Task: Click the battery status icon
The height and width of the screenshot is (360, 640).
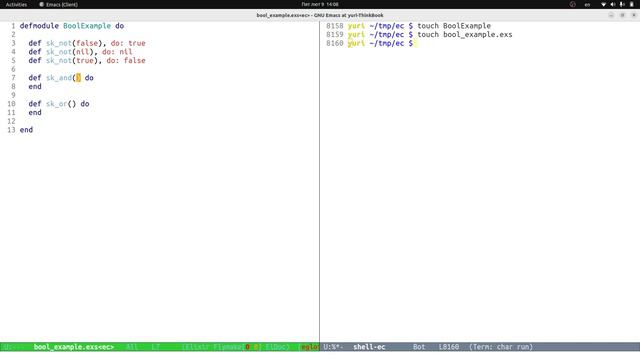Action: [631, 4]
